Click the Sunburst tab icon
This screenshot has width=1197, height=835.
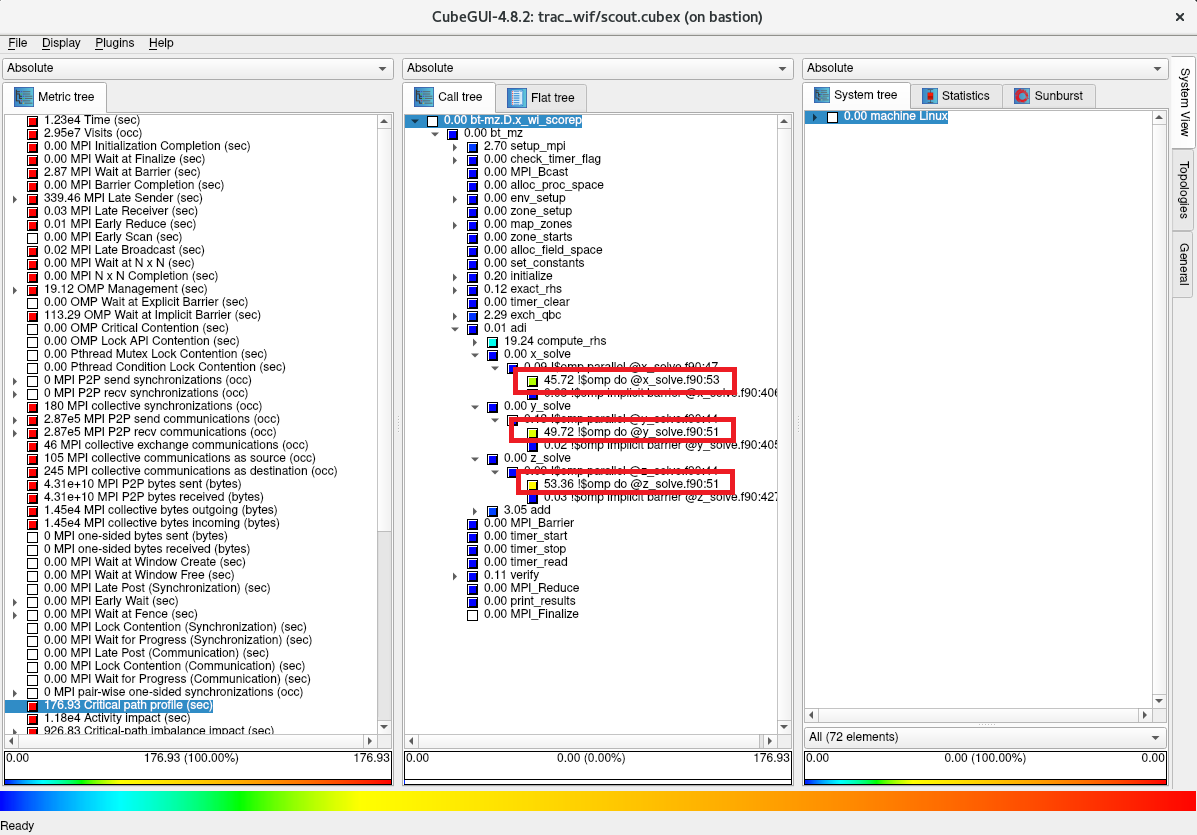tap(1022, 96)
